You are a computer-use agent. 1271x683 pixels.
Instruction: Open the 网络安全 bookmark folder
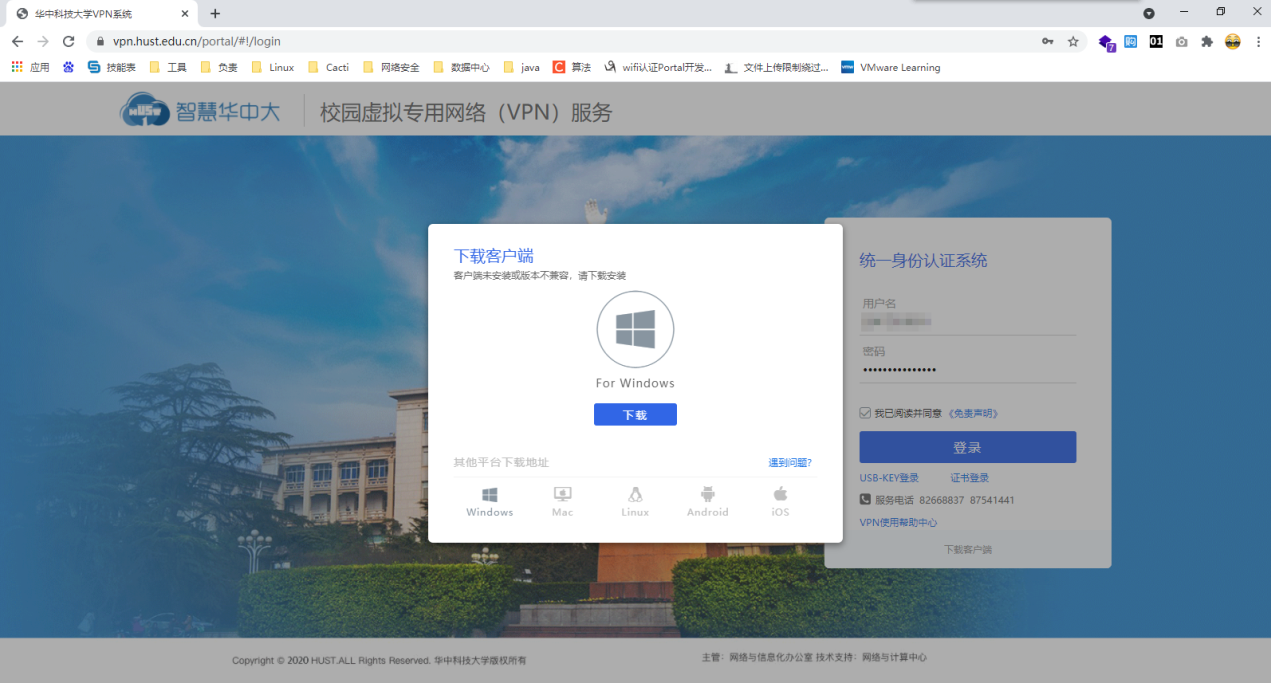coord(391,67)
